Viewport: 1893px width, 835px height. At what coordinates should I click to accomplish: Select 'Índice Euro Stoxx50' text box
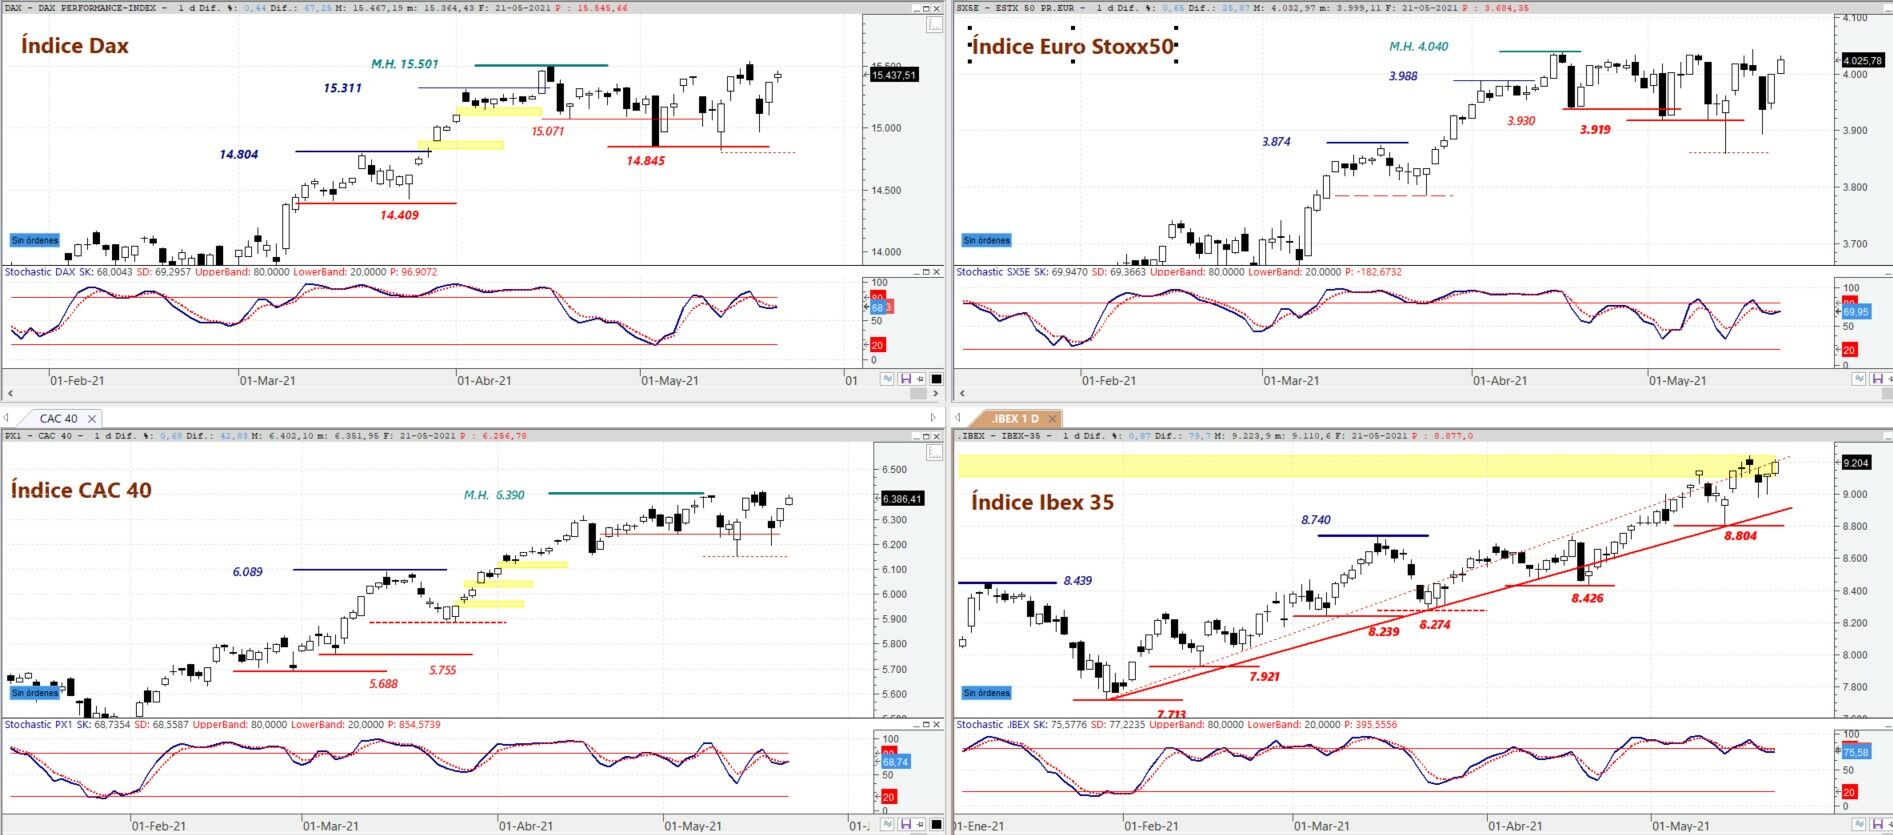coord(1072,46)
